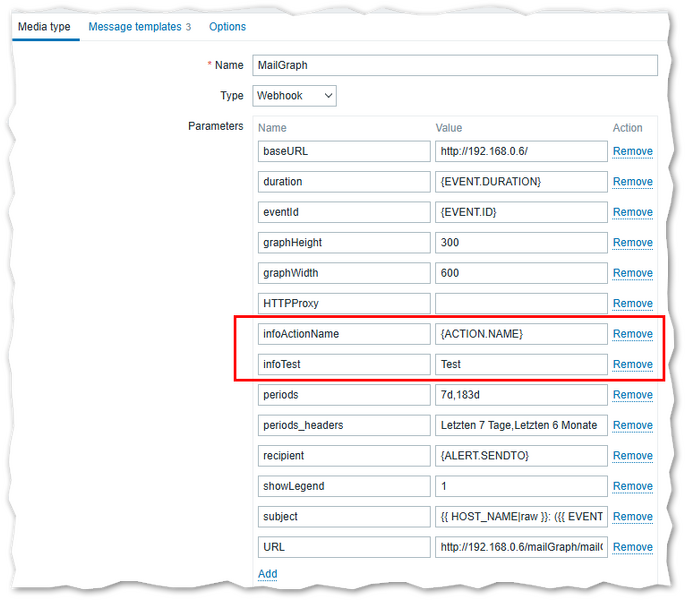Click the Name field containing MailGraph
The width and height of the screenshot is (685, 600).
coord(454,65)
